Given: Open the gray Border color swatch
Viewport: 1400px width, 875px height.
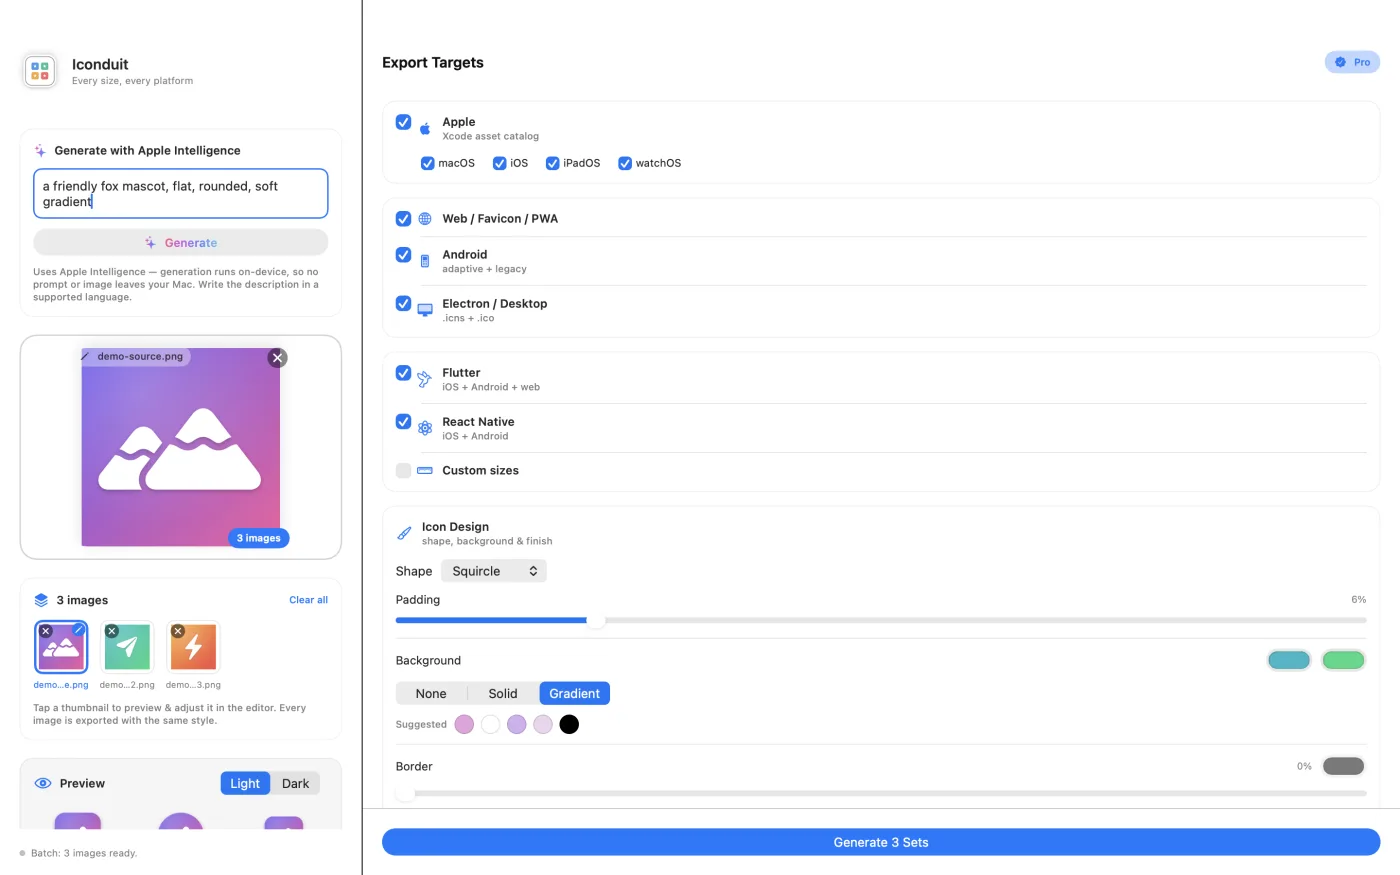Looking at the screenshot, I should click(1343, 766).
